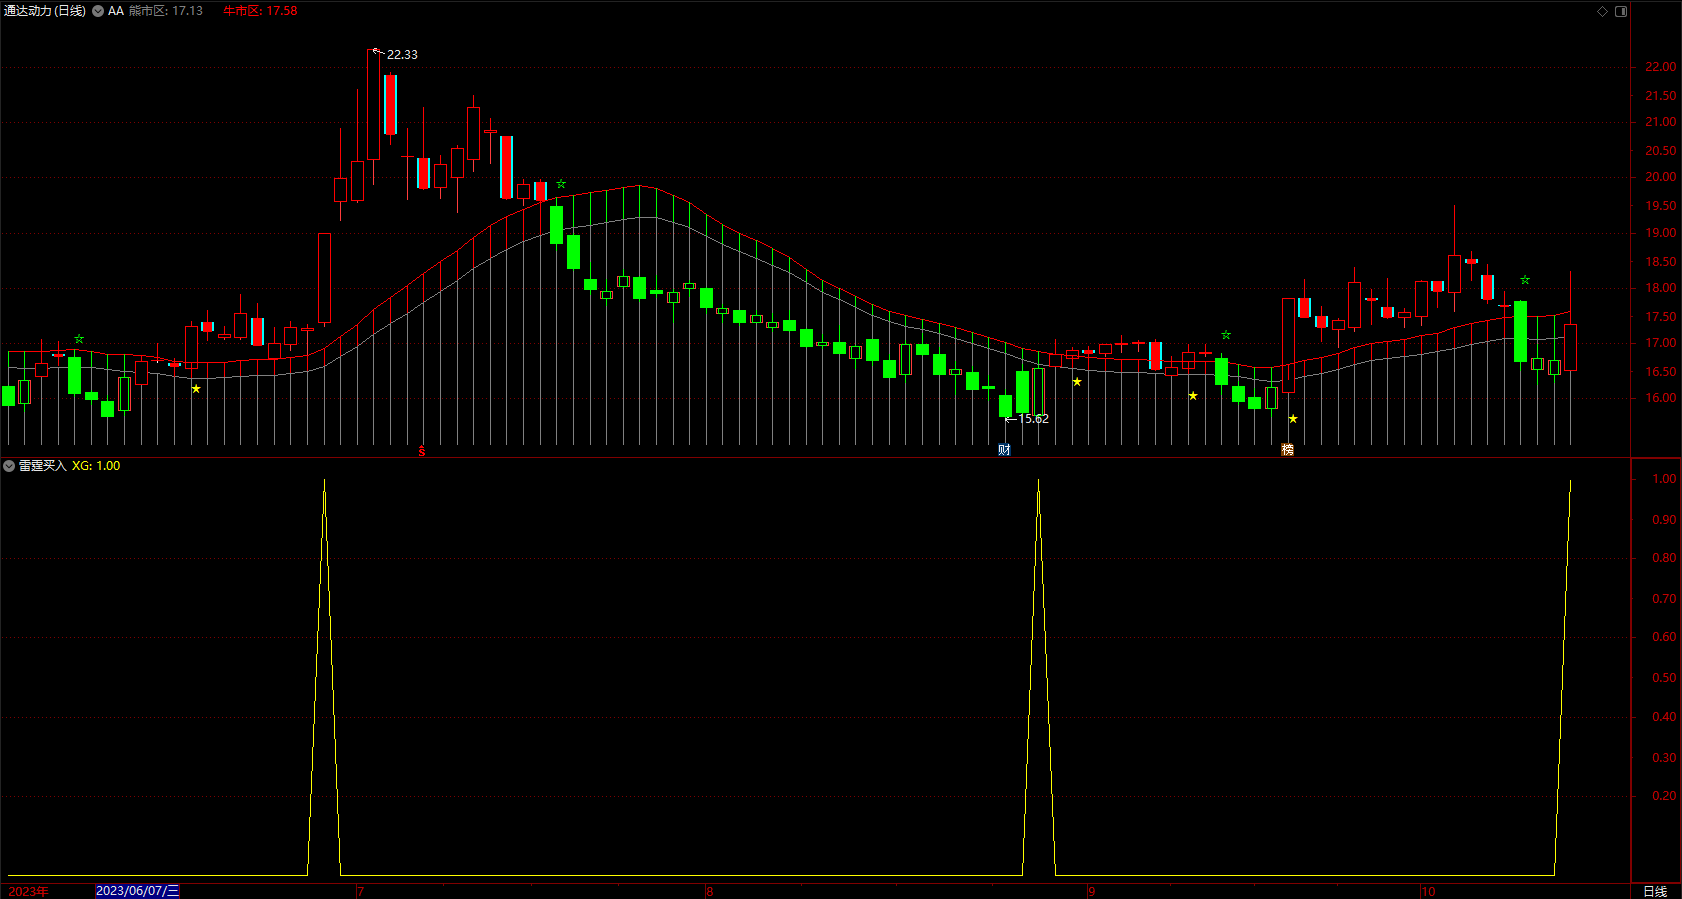Screen dimensions: 1682x899
Task: Click the 22.33 high price label
Action: coord(402,55)
